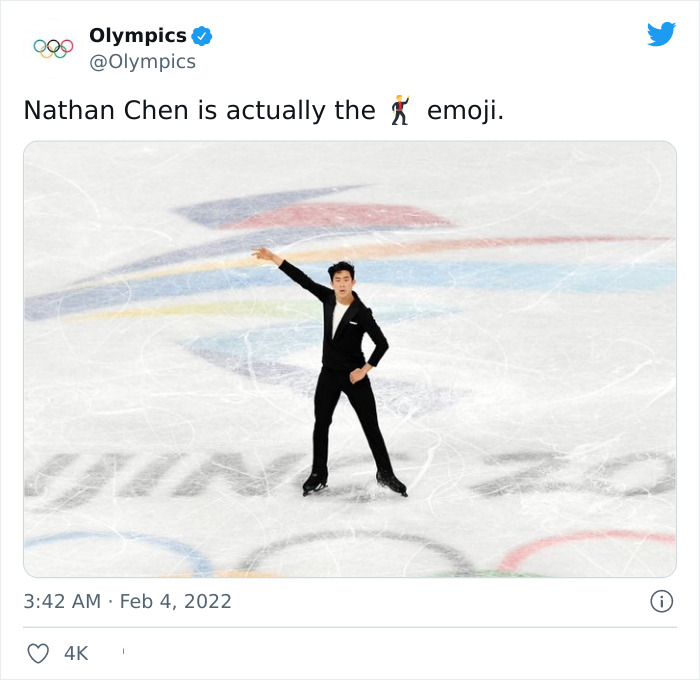Image resolution: width=700 pixels, height=680 pixels.
Task: Select the word 'emoji.' in the tweet
Action: point(465,110)
